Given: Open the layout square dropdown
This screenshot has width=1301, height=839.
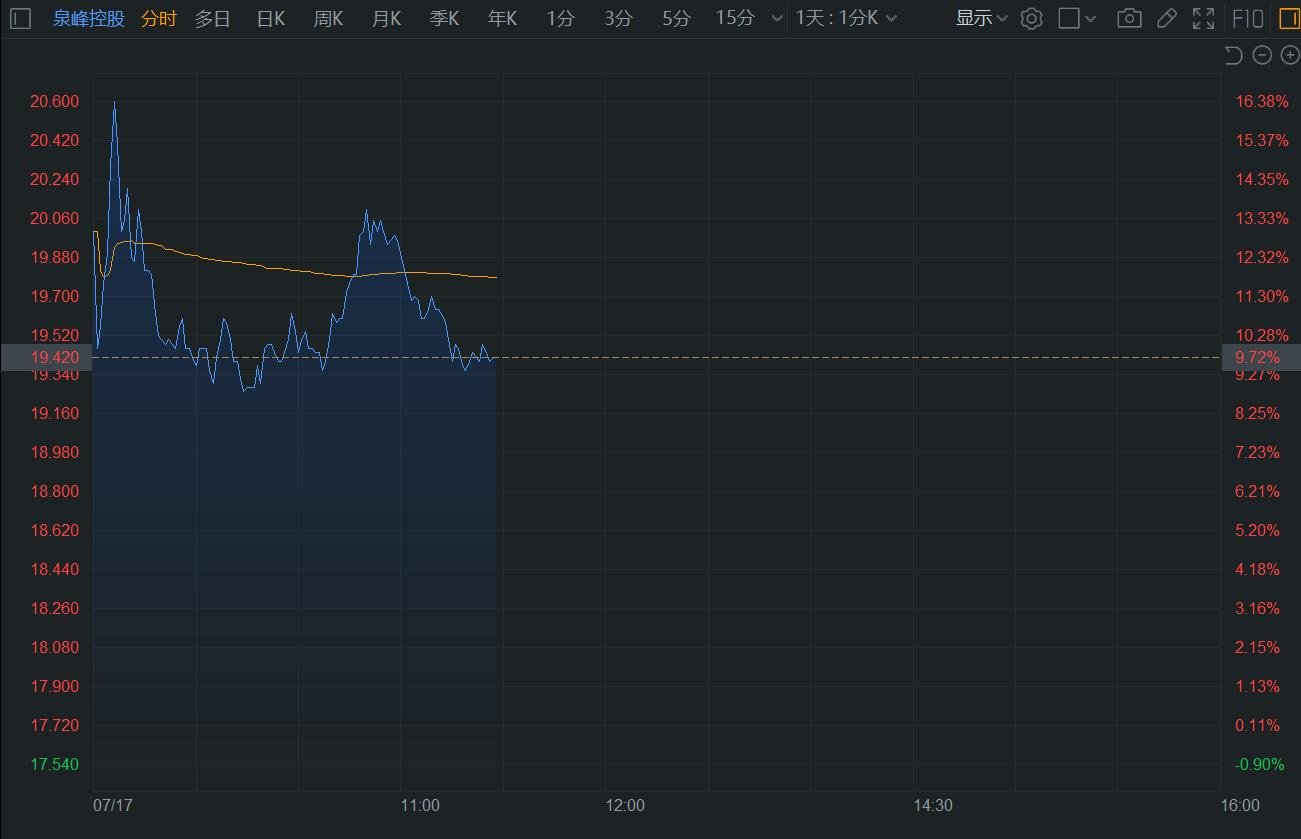Looking at the screenshot, I should click(x=1077, y=18).
